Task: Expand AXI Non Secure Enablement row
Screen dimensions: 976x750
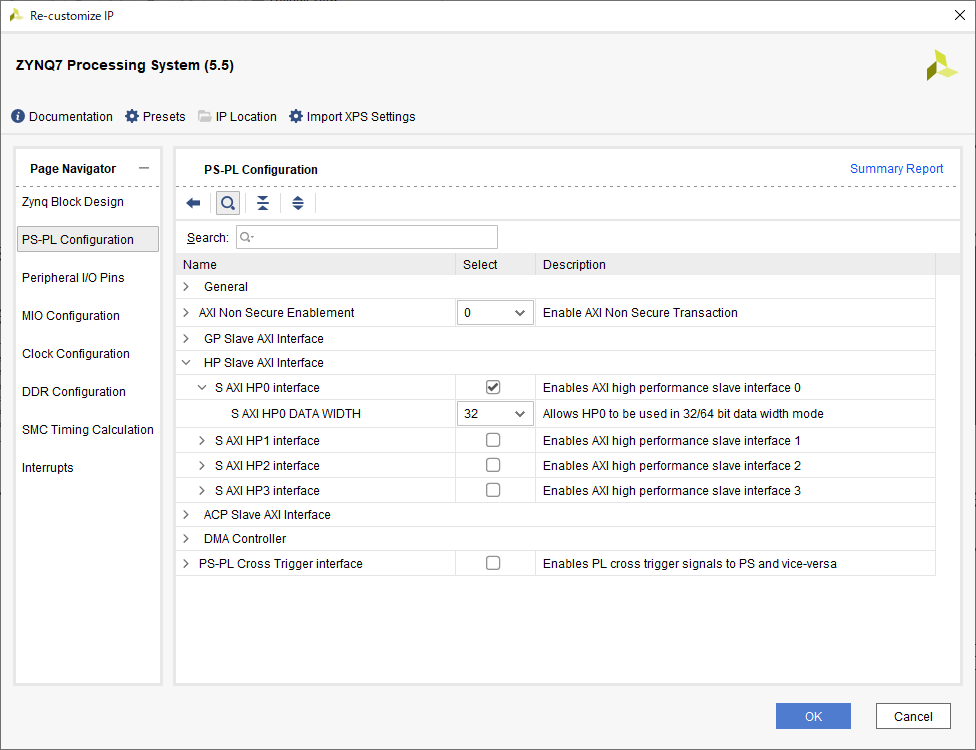Action: click(185, 312)
